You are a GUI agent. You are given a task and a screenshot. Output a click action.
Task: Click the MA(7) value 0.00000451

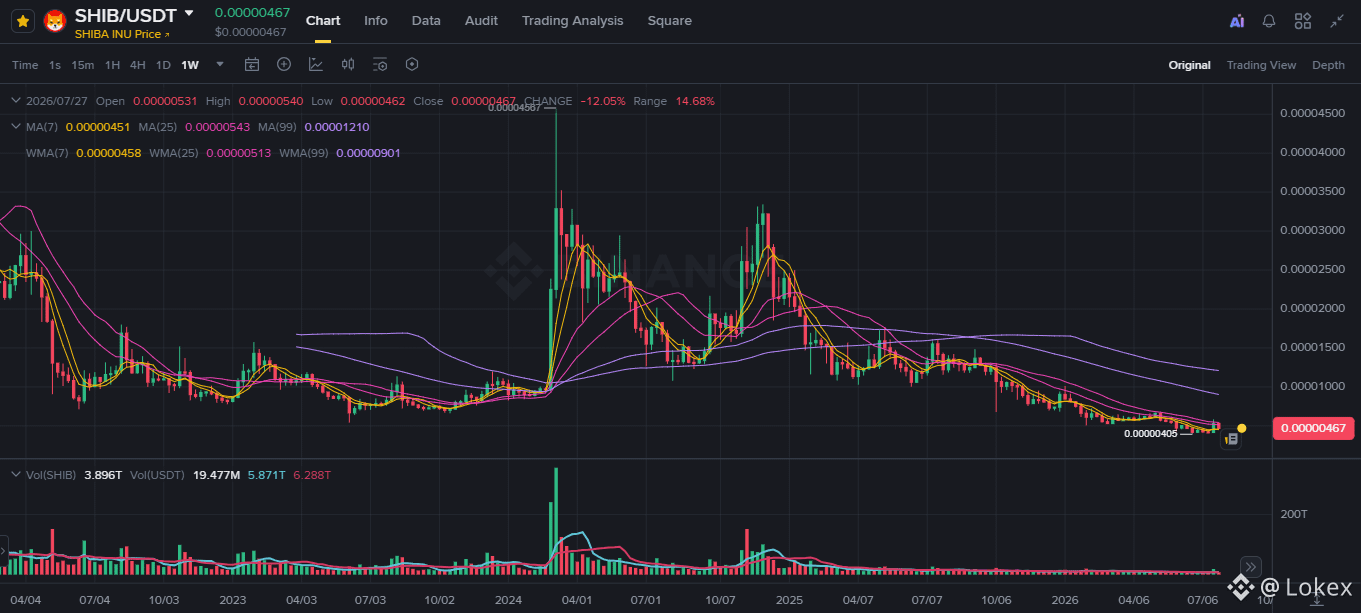click(x=98, y=127)
